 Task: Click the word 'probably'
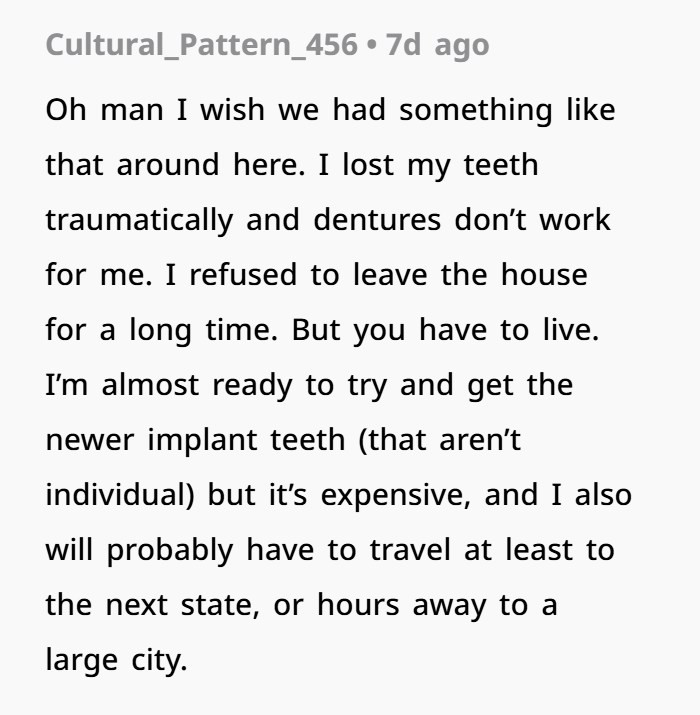[170, 550]
